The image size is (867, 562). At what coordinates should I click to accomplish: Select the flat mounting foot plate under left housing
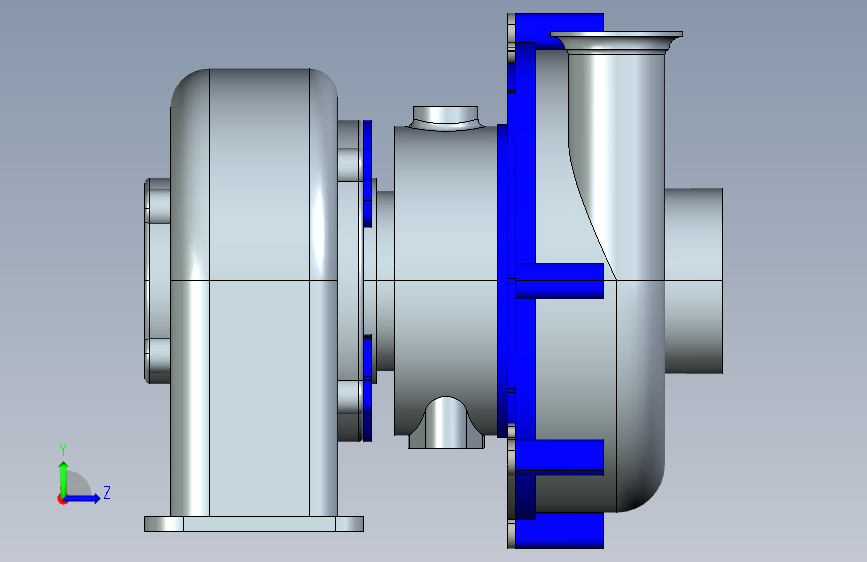254,524
